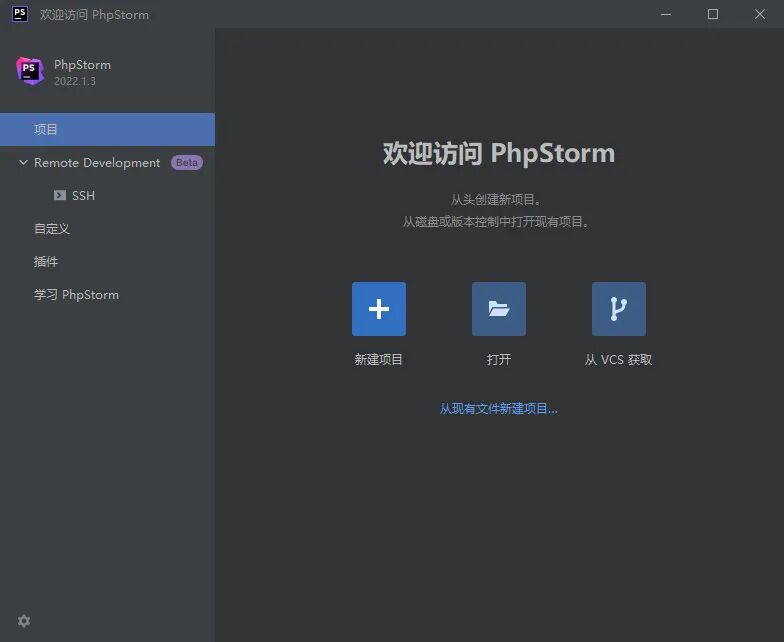Click the 欢迎访问 PhpStorm heading

click(498, 153)
